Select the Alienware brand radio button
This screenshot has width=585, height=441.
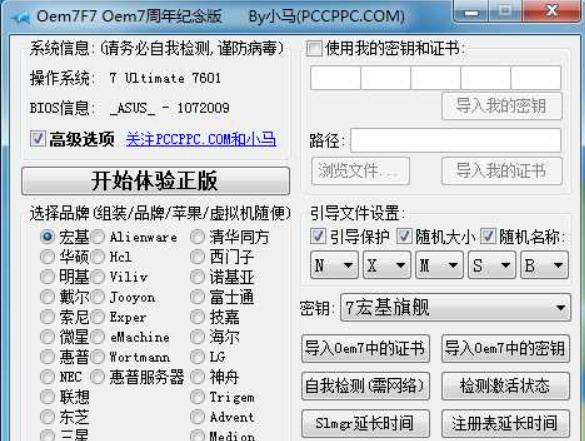coord(98,237)
